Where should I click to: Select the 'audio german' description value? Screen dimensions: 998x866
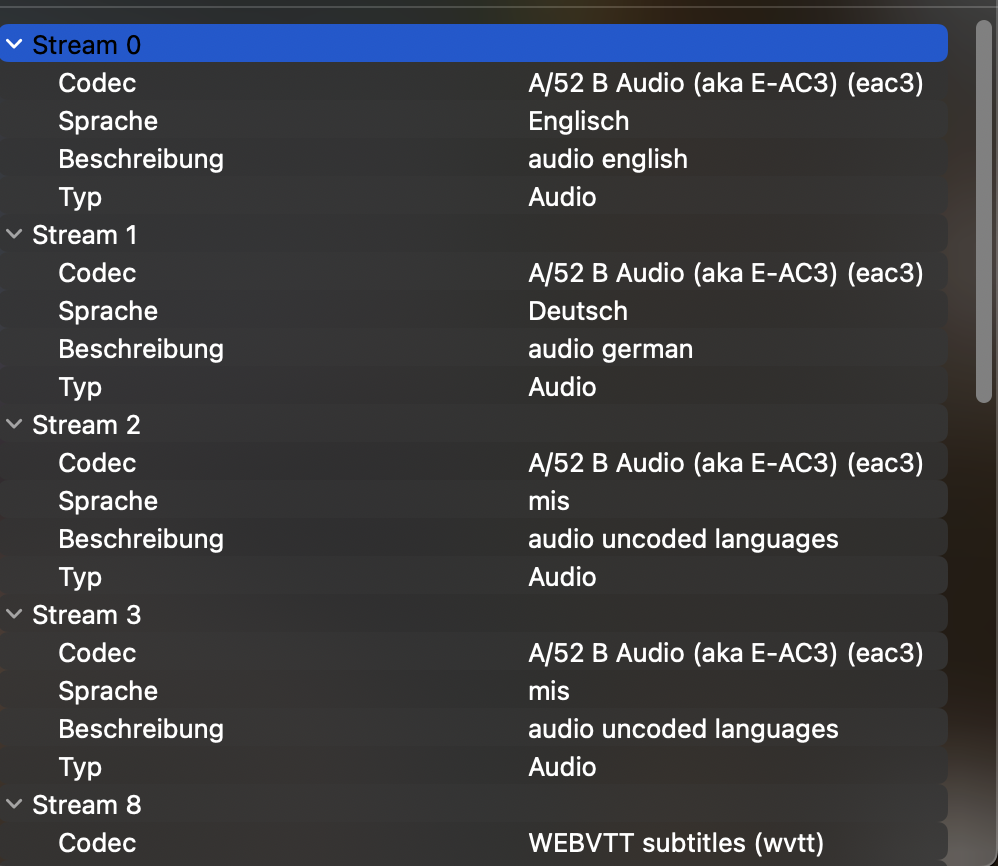pyautogui.click(x=610, y=349)
